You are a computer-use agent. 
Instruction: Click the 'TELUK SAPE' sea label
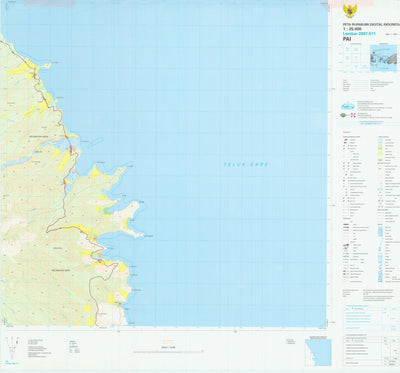pos(246,164)
